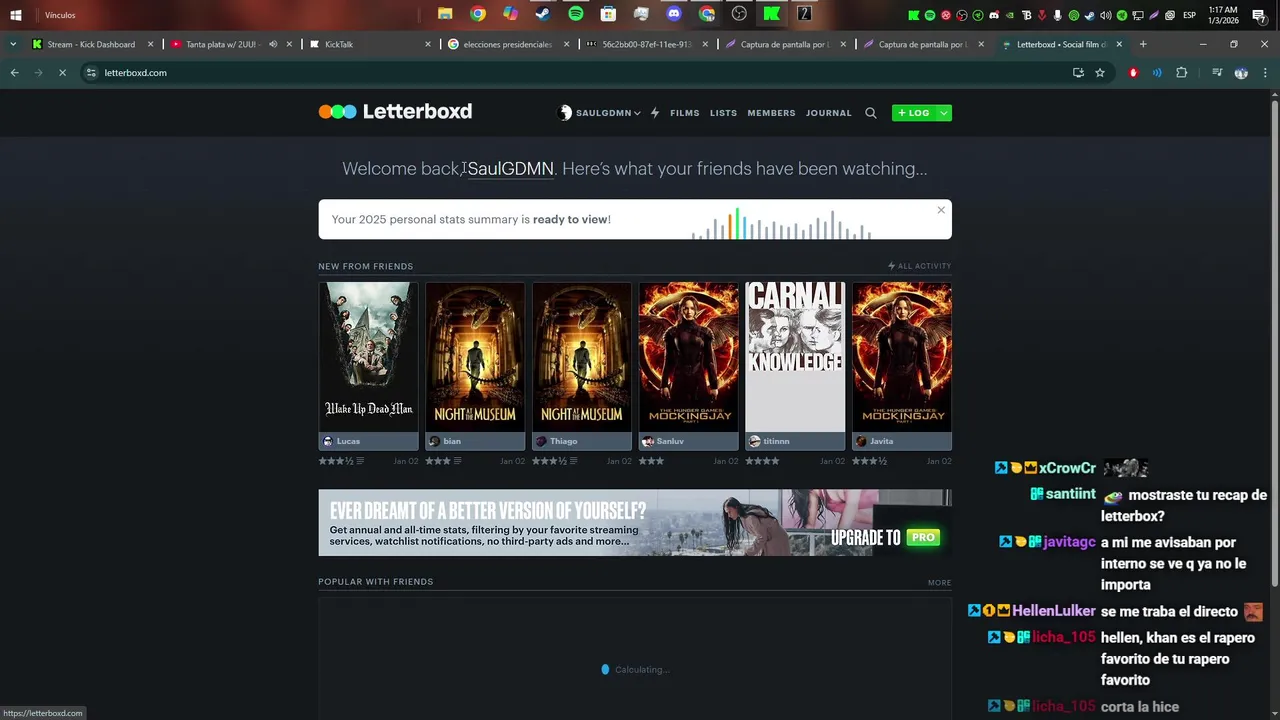Open a new browser tab
1280x720 pixels.
1143,44
